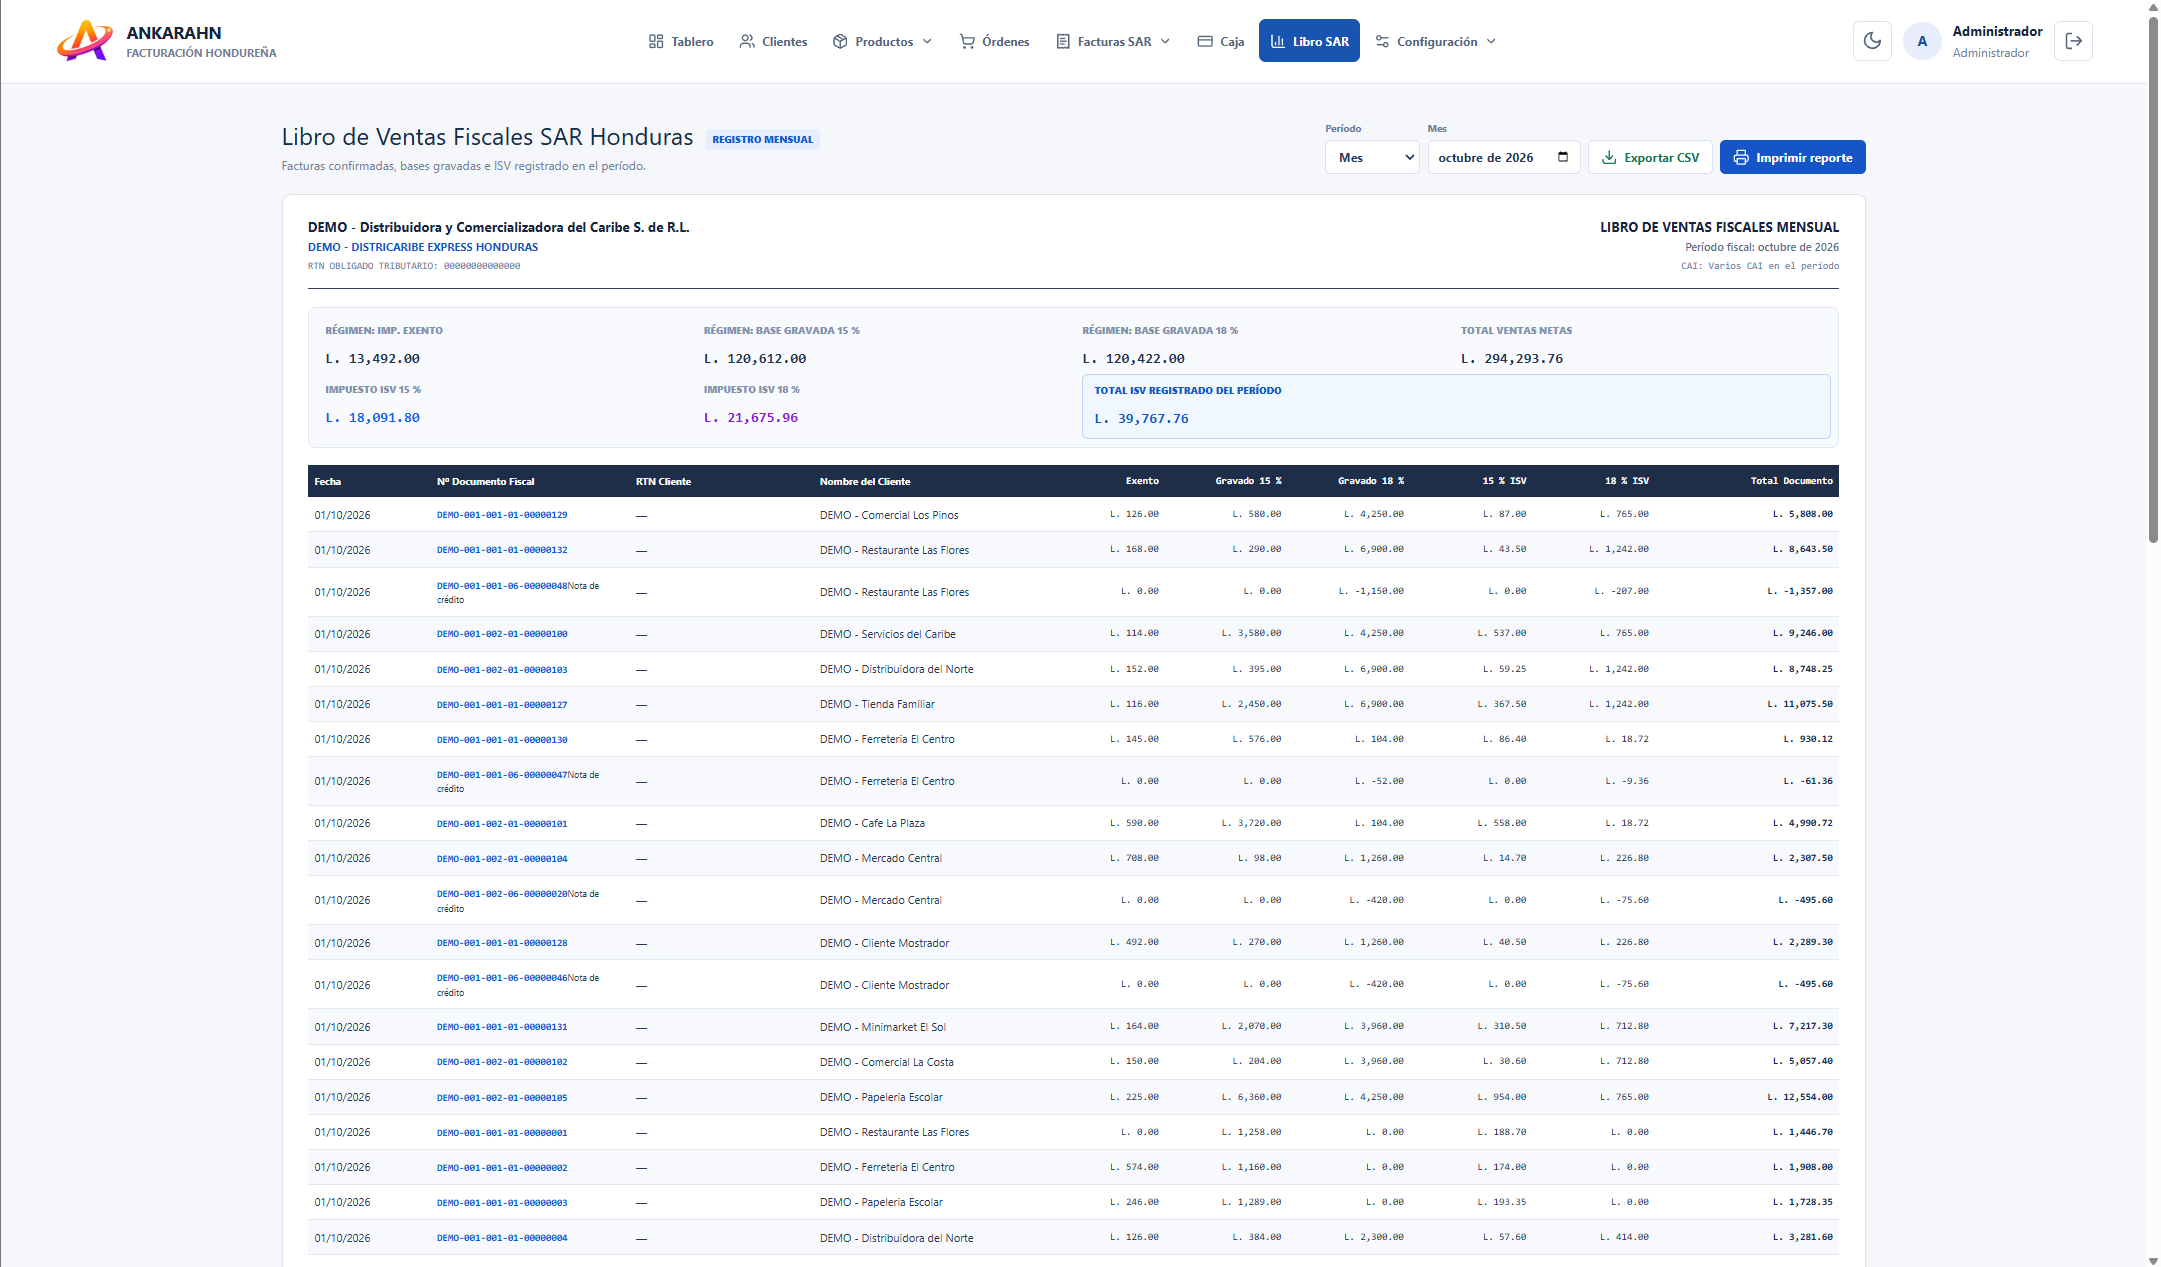Click the Total Documento column header
The image size is (2161, 1267).
tap(1791, 481)
